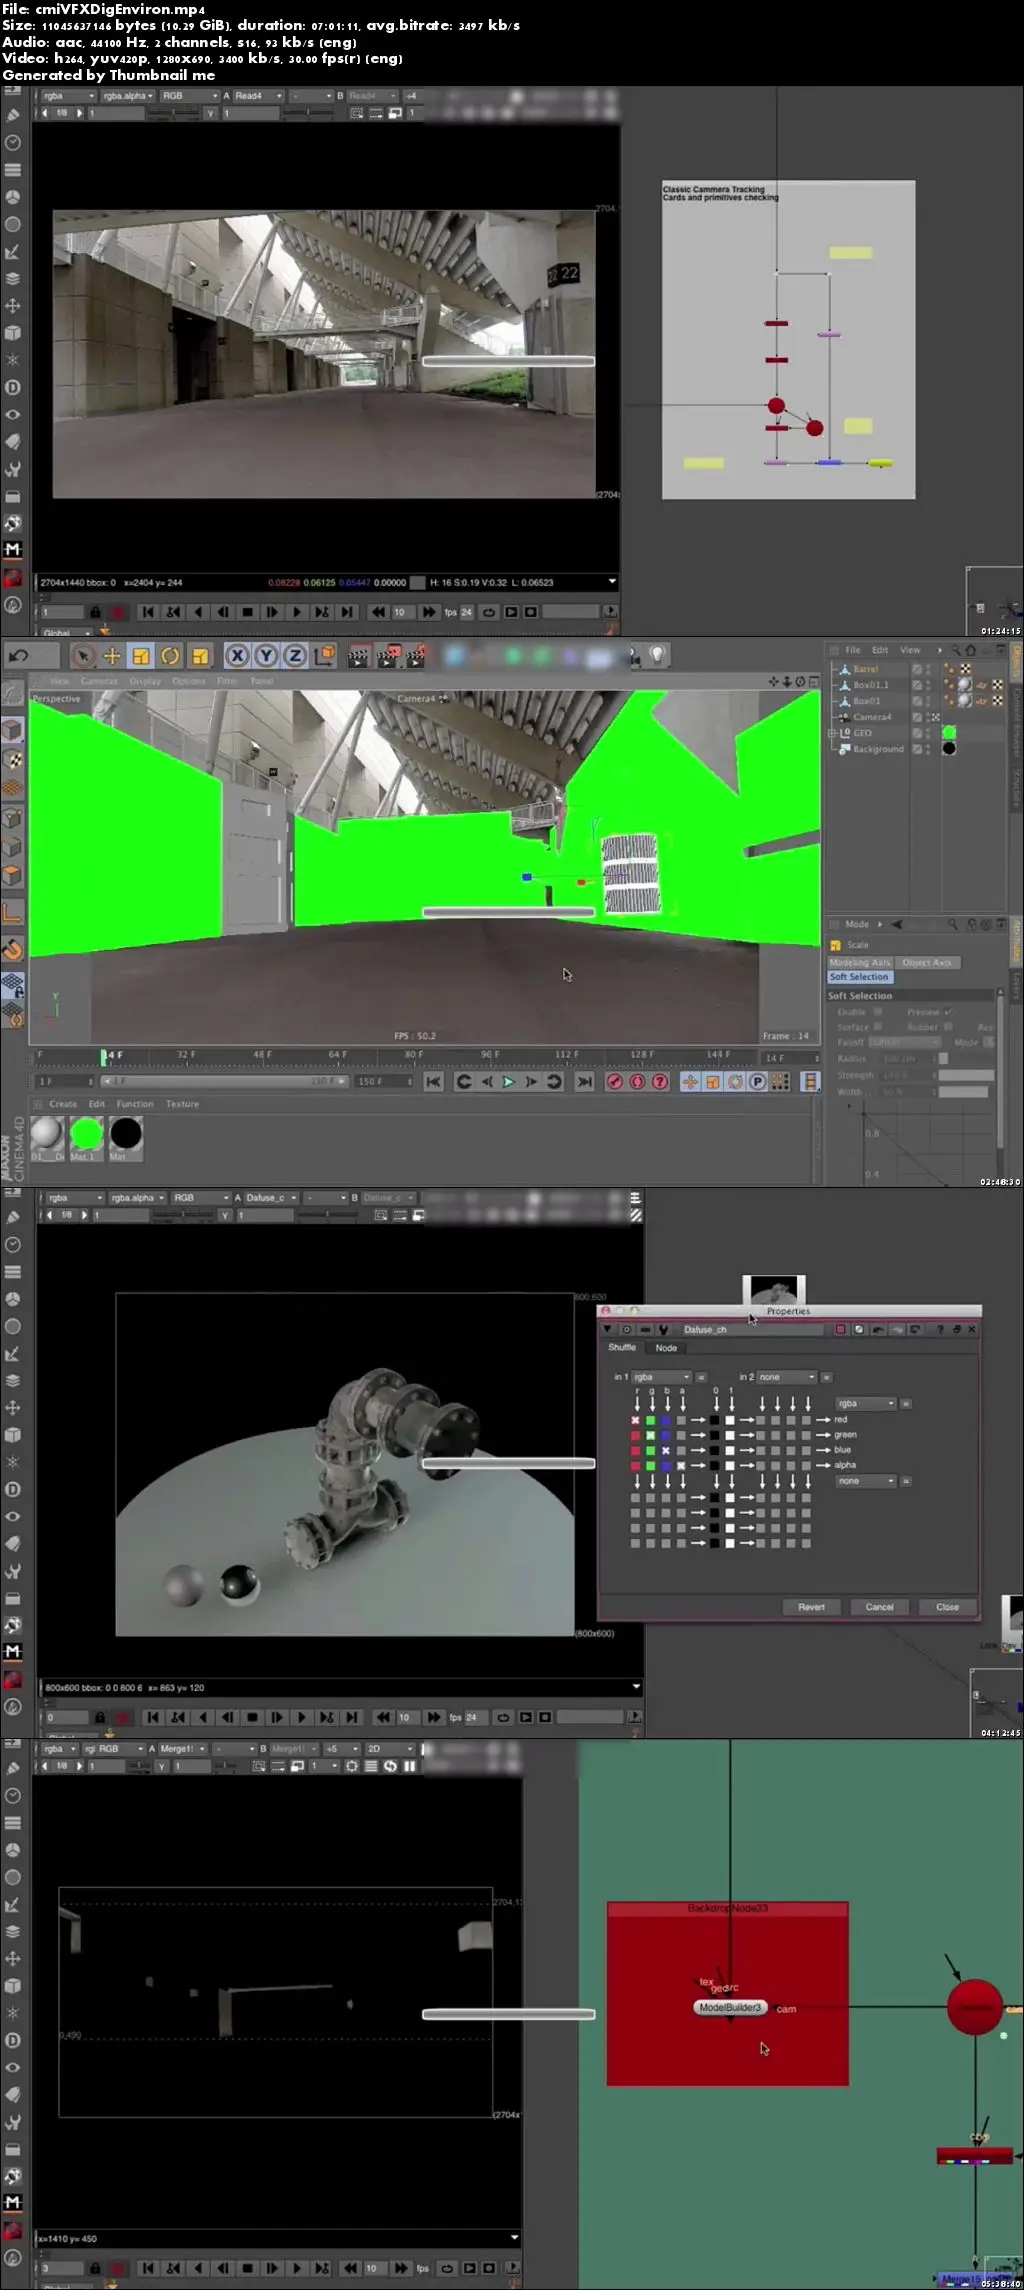
Task: Open the Time nodes clock icon in stadium viewer toolbar
Action: pos(13,143)
